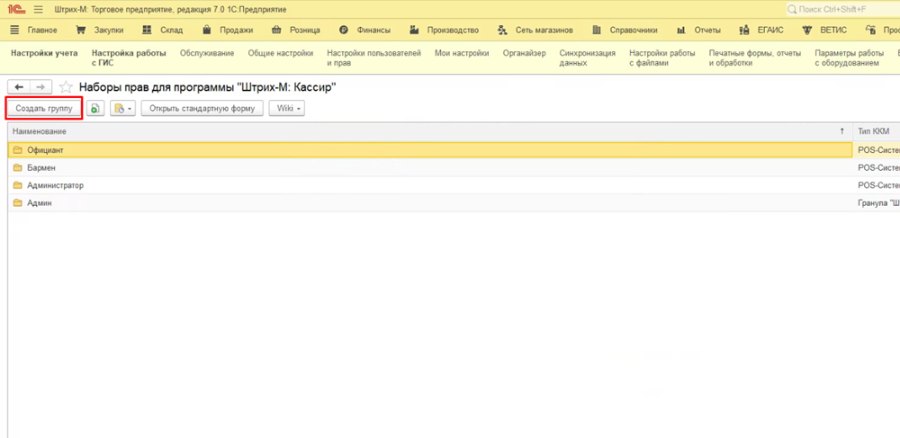This screenshot has height=438, width=900.
Task: Open the Склад section
Action: [162, 30]
